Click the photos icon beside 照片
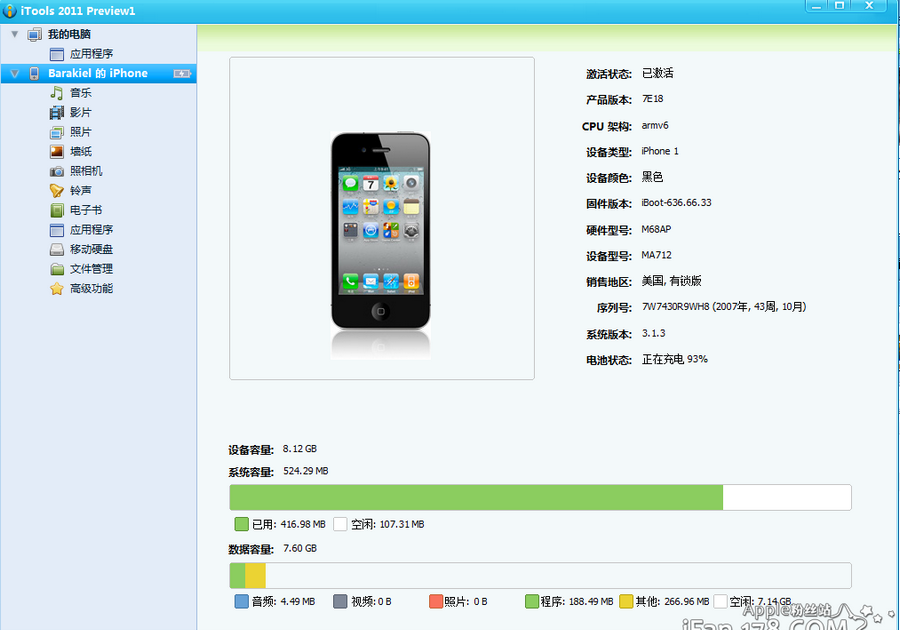The width and height of the screenshot is (900, 630). (56, 133)
